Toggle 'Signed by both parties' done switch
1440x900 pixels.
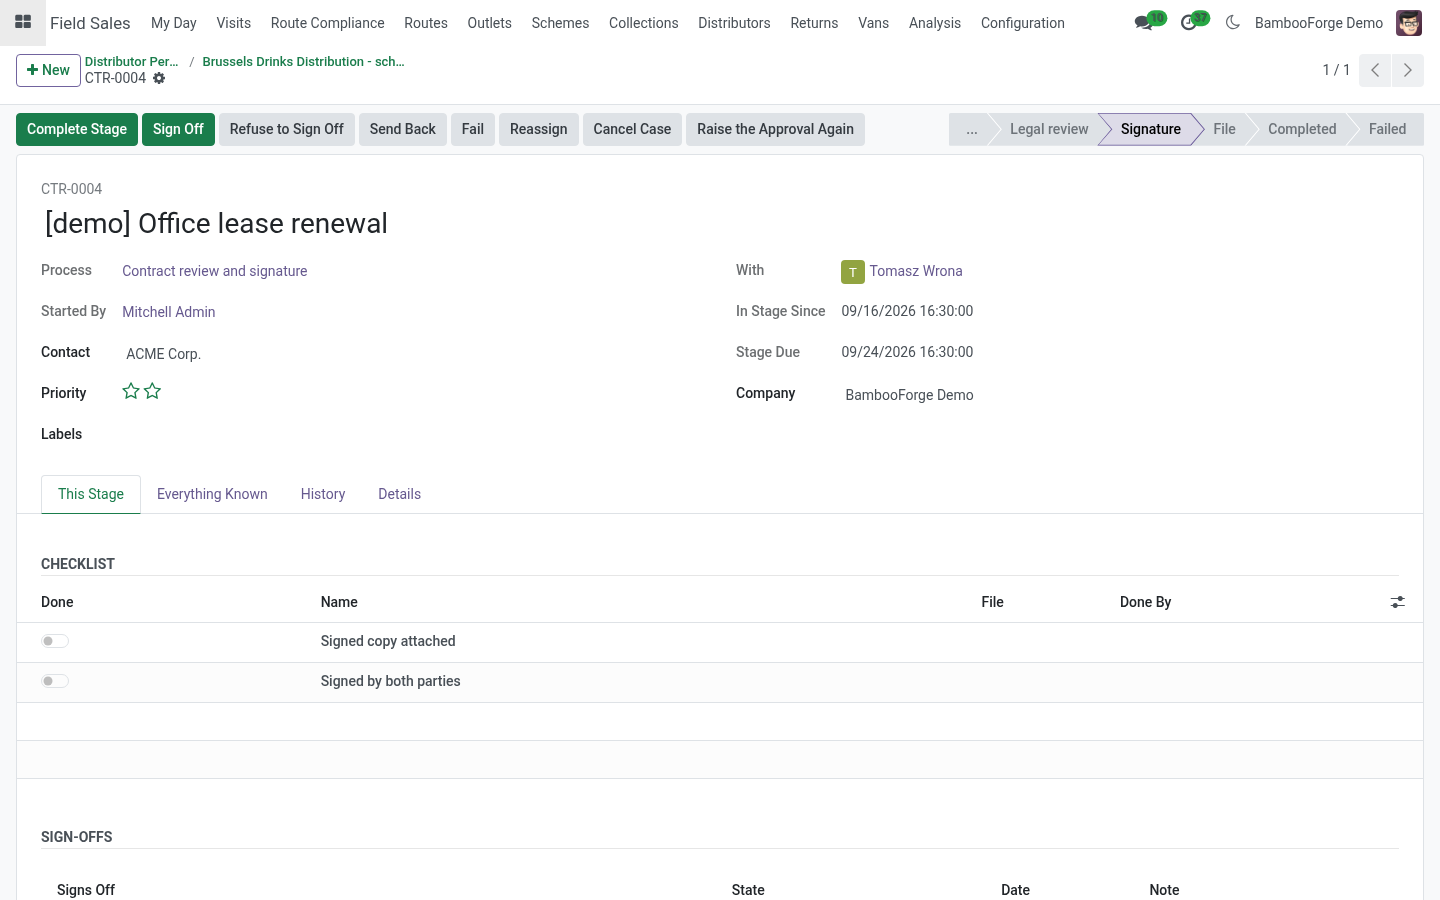click(x=55, y=681)
